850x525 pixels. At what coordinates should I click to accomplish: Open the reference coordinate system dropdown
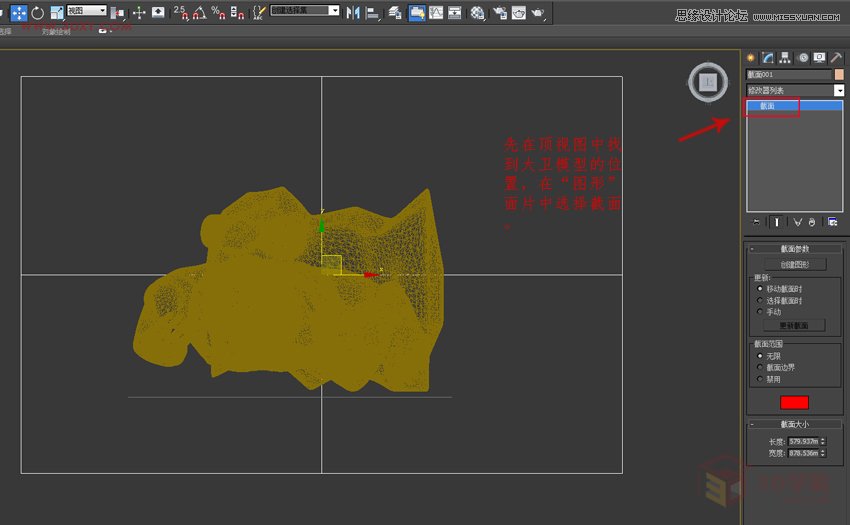87,11
